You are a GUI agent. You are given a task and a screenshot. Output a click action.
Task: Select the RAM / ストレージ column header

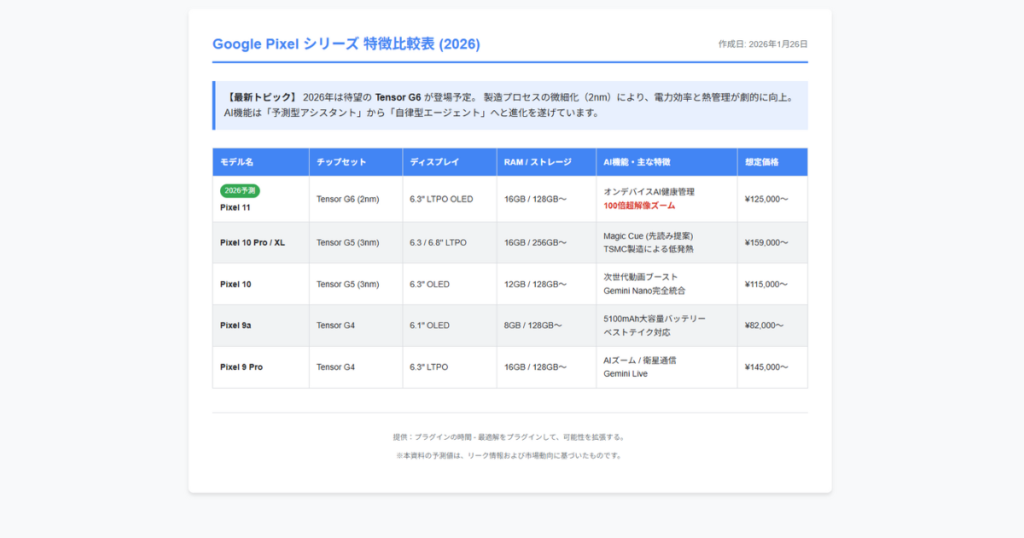pyautogui.click(x=538, y=161)
